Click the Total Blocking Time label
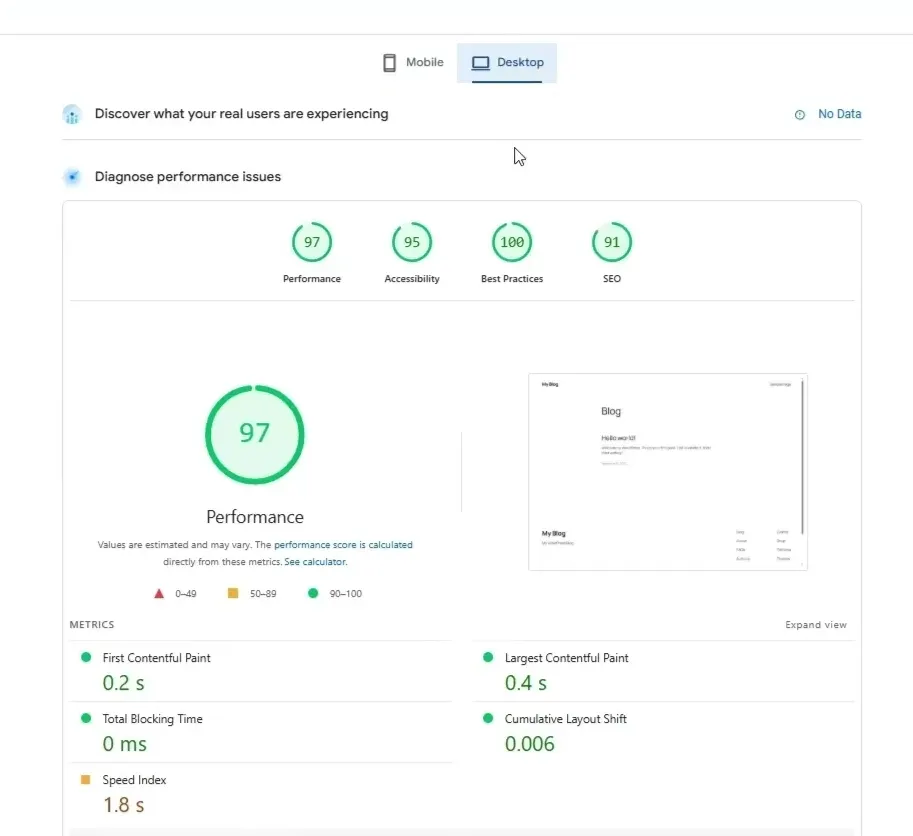913x836 pixels. pyautogui.click(x=153, y=719)
